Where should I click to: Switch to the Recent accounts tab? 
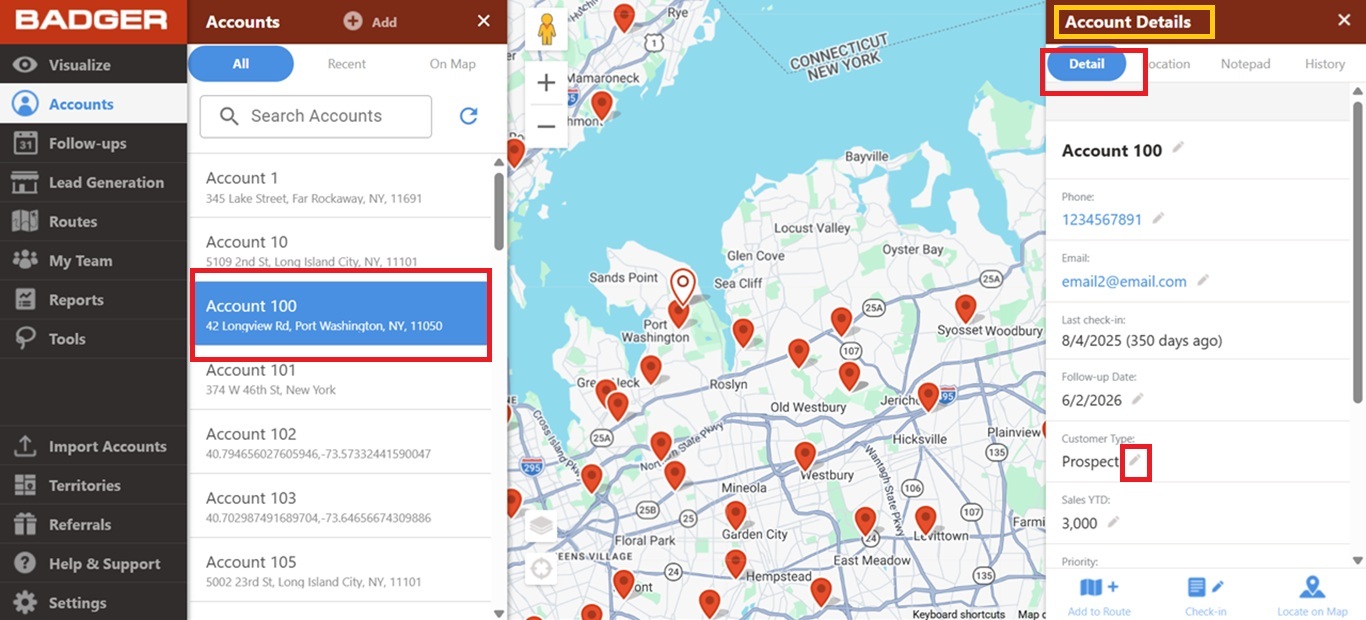[x=347, y=64]
